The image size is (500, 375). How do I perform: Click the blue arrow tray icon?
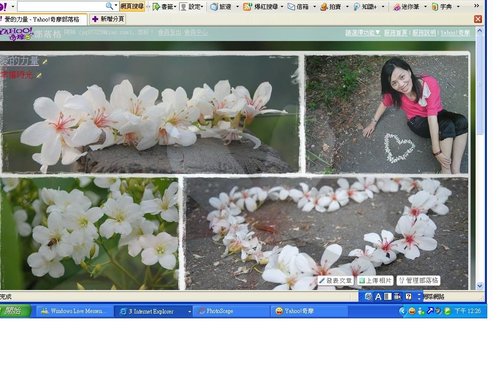click(430, 311)
